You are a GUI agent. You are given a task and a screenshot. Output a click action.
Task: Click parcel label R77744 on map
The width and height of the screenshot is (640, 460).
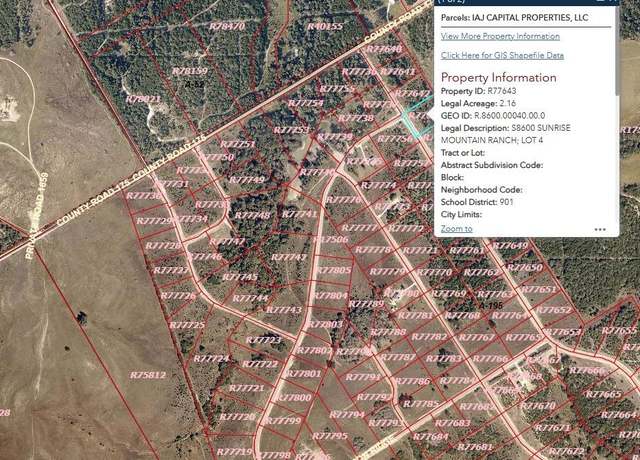pos(250,298)
